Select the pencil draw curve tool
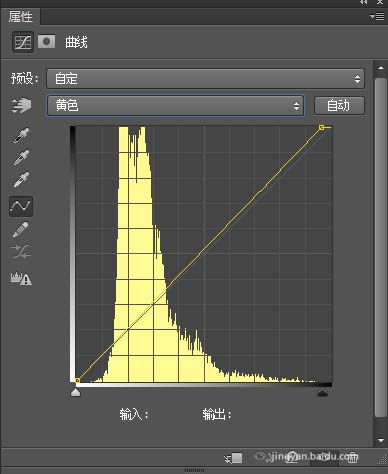Viewport: 388px width, 474px height. tap(20, 230)
